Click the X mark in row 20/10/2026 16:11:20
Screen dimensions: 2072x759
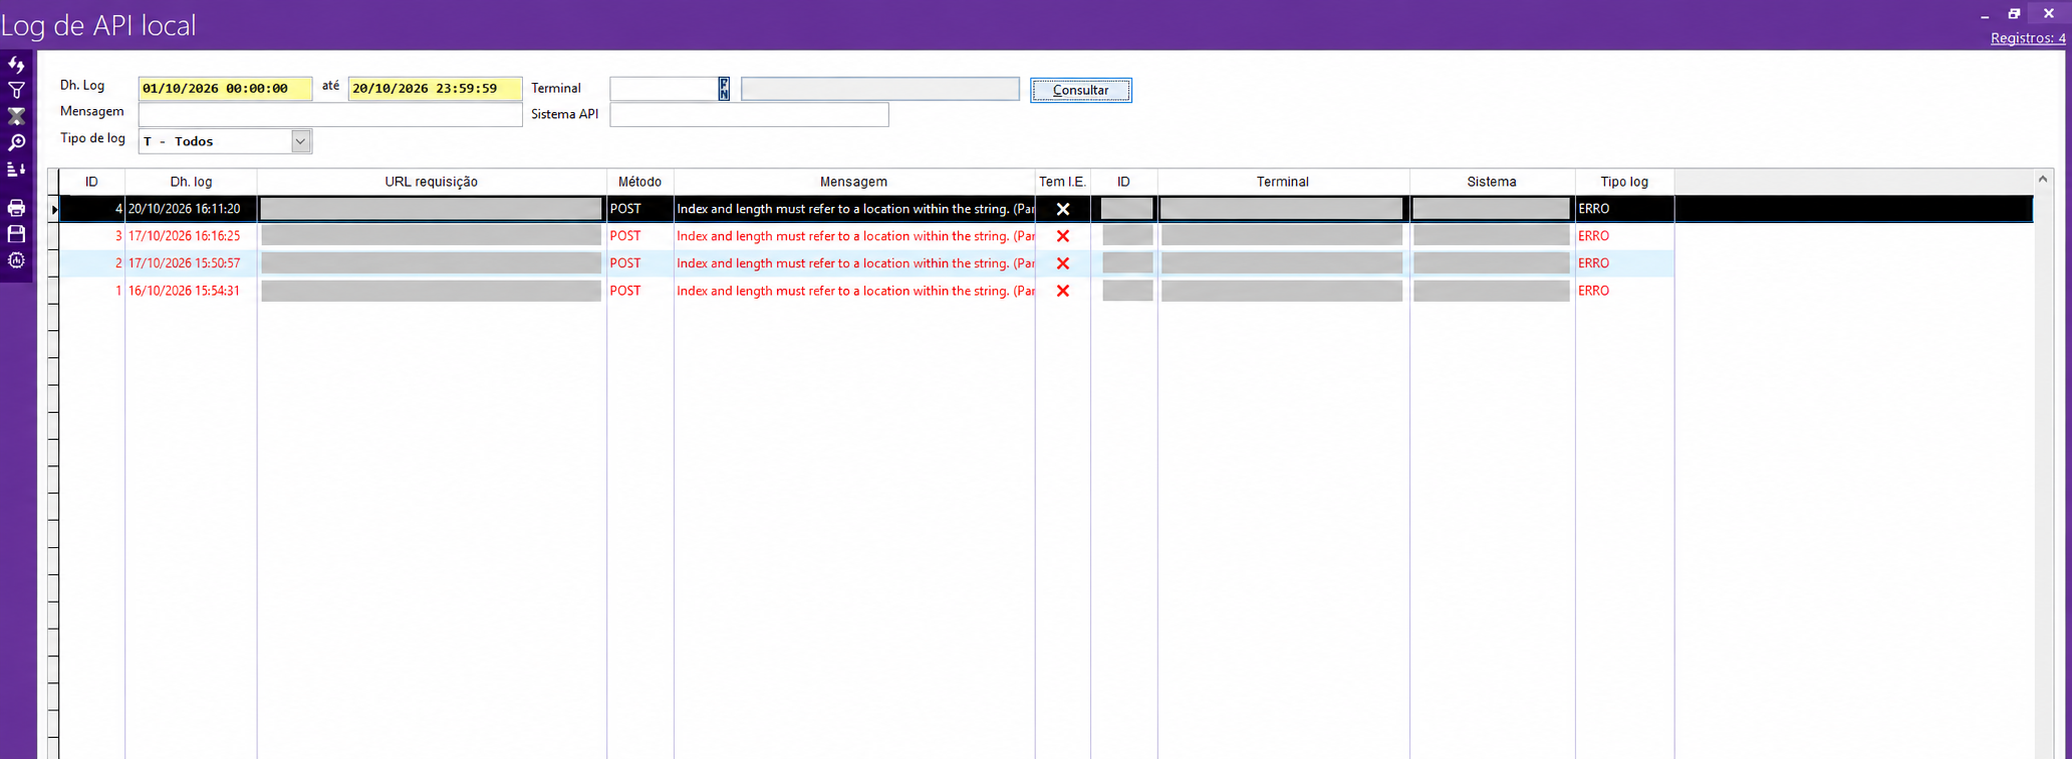1063,209
